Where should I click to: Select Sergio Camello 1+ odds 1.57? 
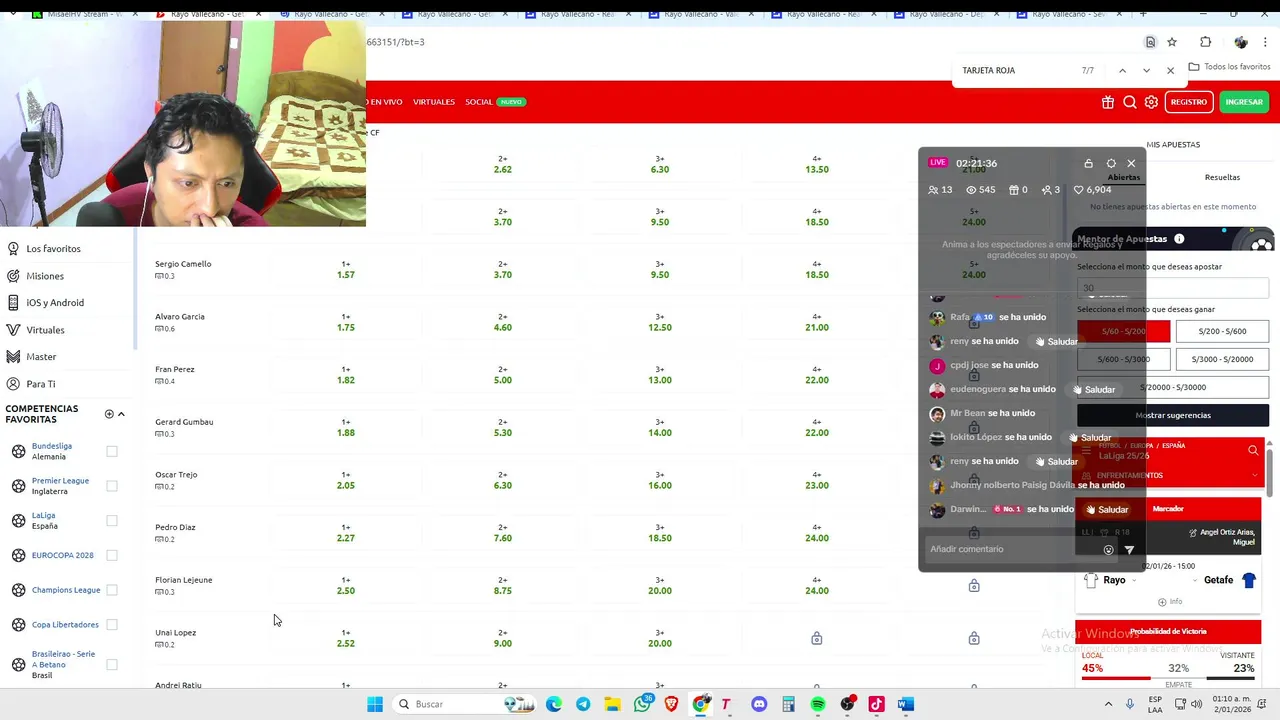coord(346,270)
